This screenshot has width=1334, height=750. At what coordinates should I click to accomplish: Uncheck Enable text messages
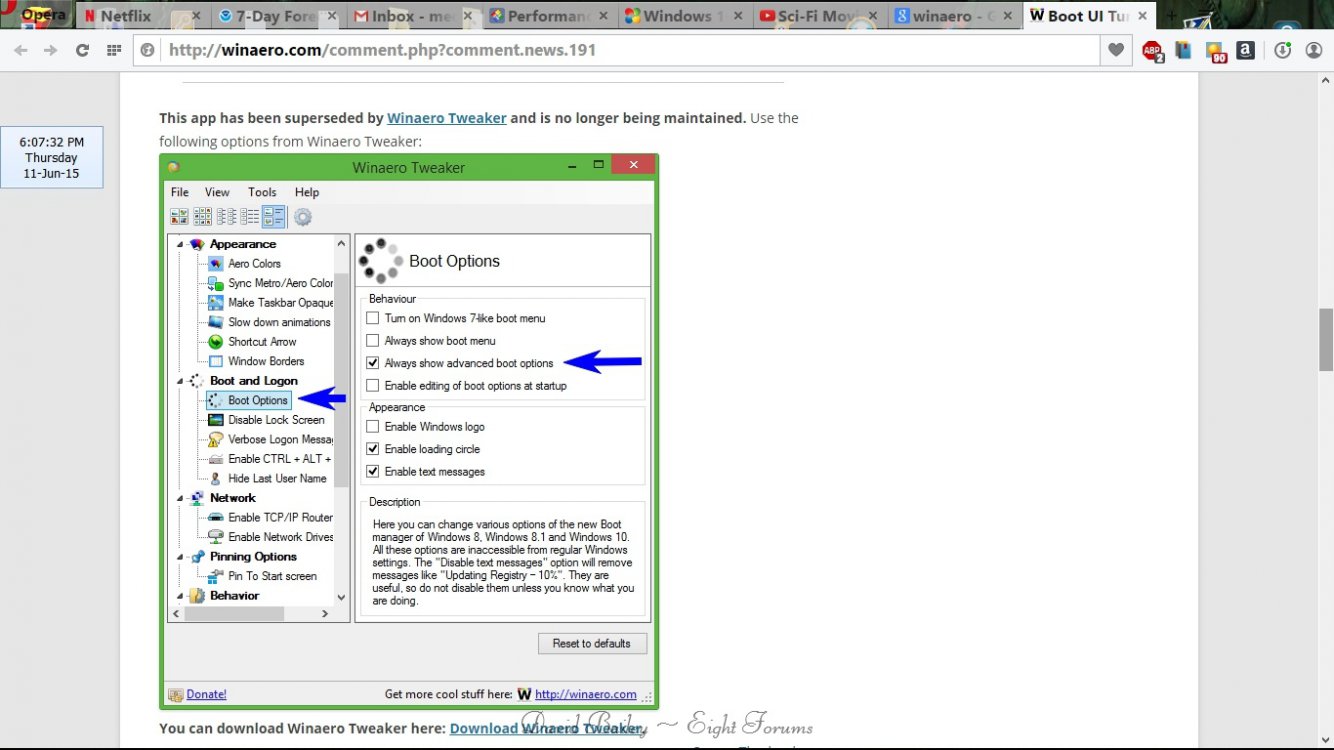373,471
